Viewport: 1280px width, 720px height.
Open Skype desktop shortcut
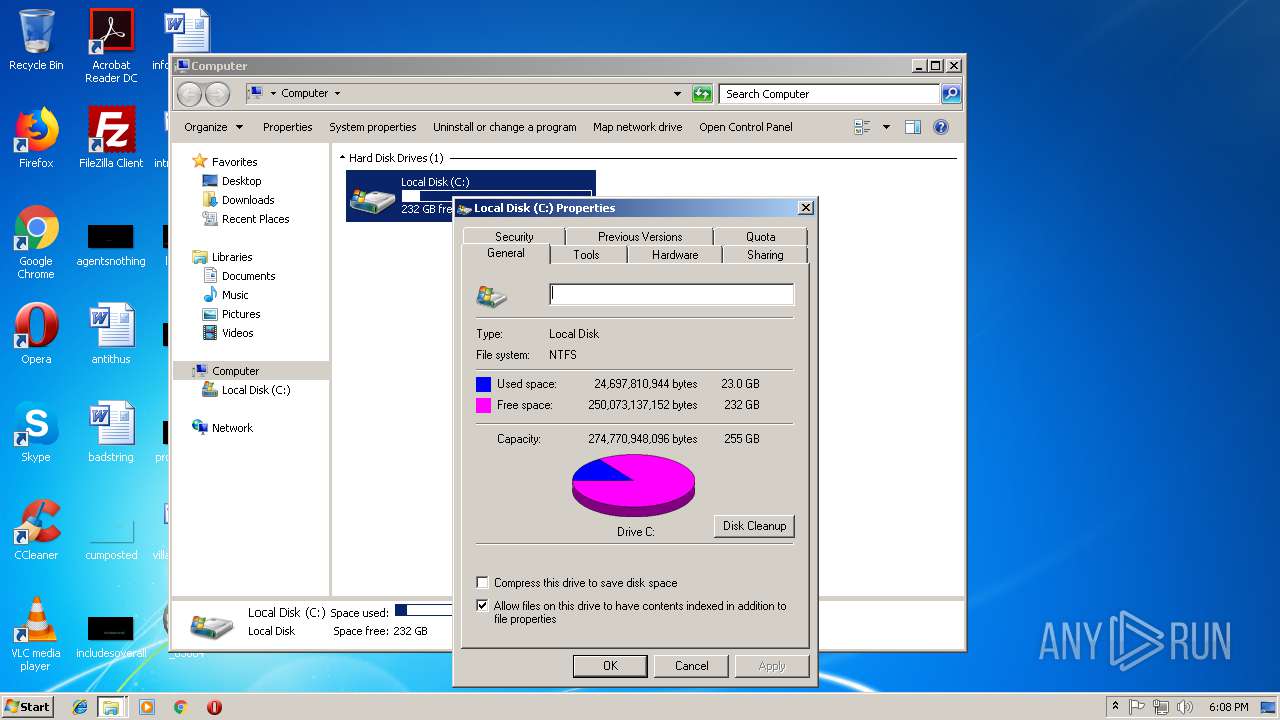(36, 432)
